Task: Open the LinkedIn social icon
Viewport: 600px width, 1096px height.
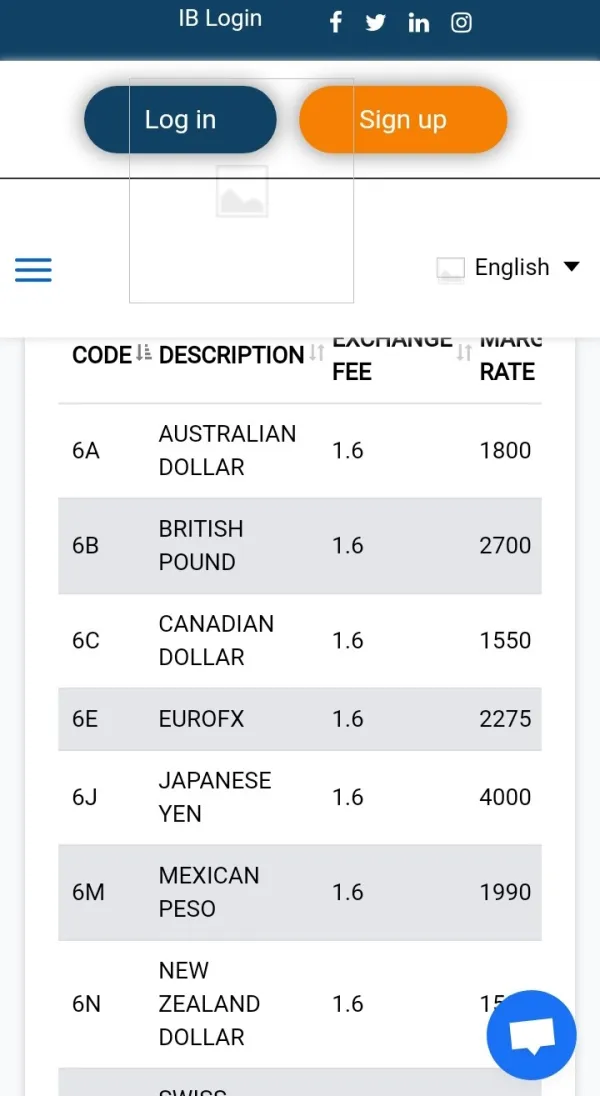Action: coord(419,23)
